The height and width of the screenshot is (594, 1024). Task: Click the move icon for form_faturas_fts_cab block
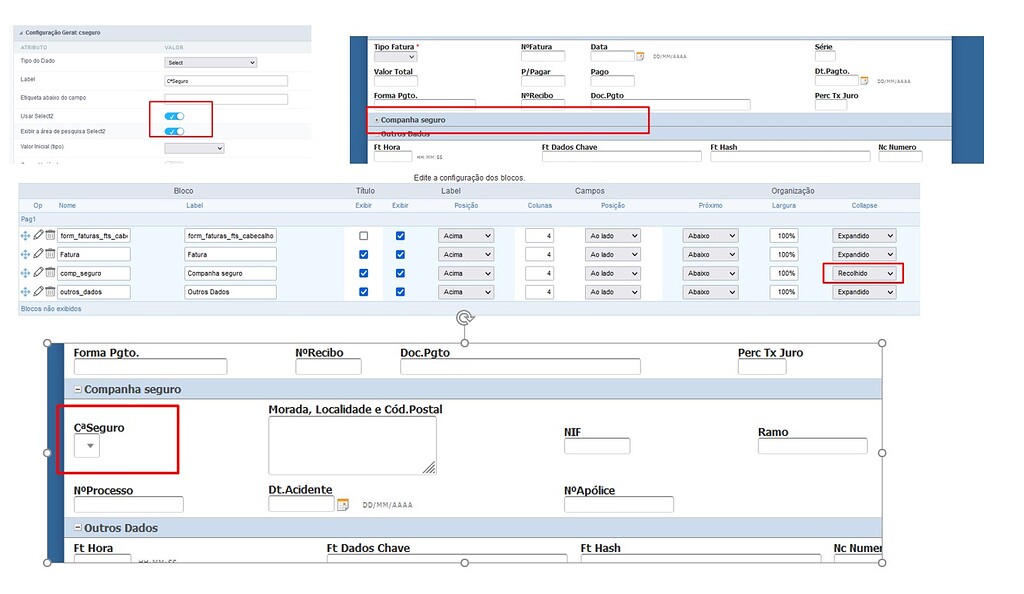pos(25,236)
